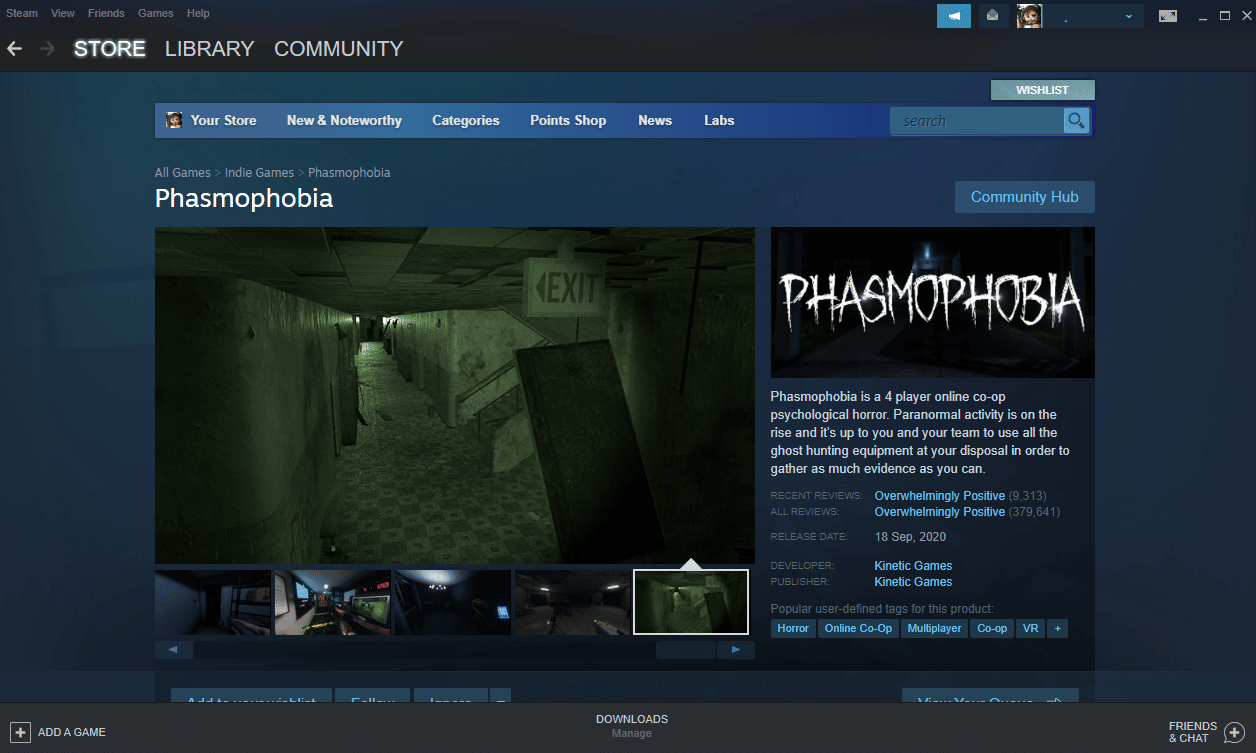Click the screenshot carousel progress bar
The height and width of the screenshot is (753, 1256).
click(x=686, y=649)
